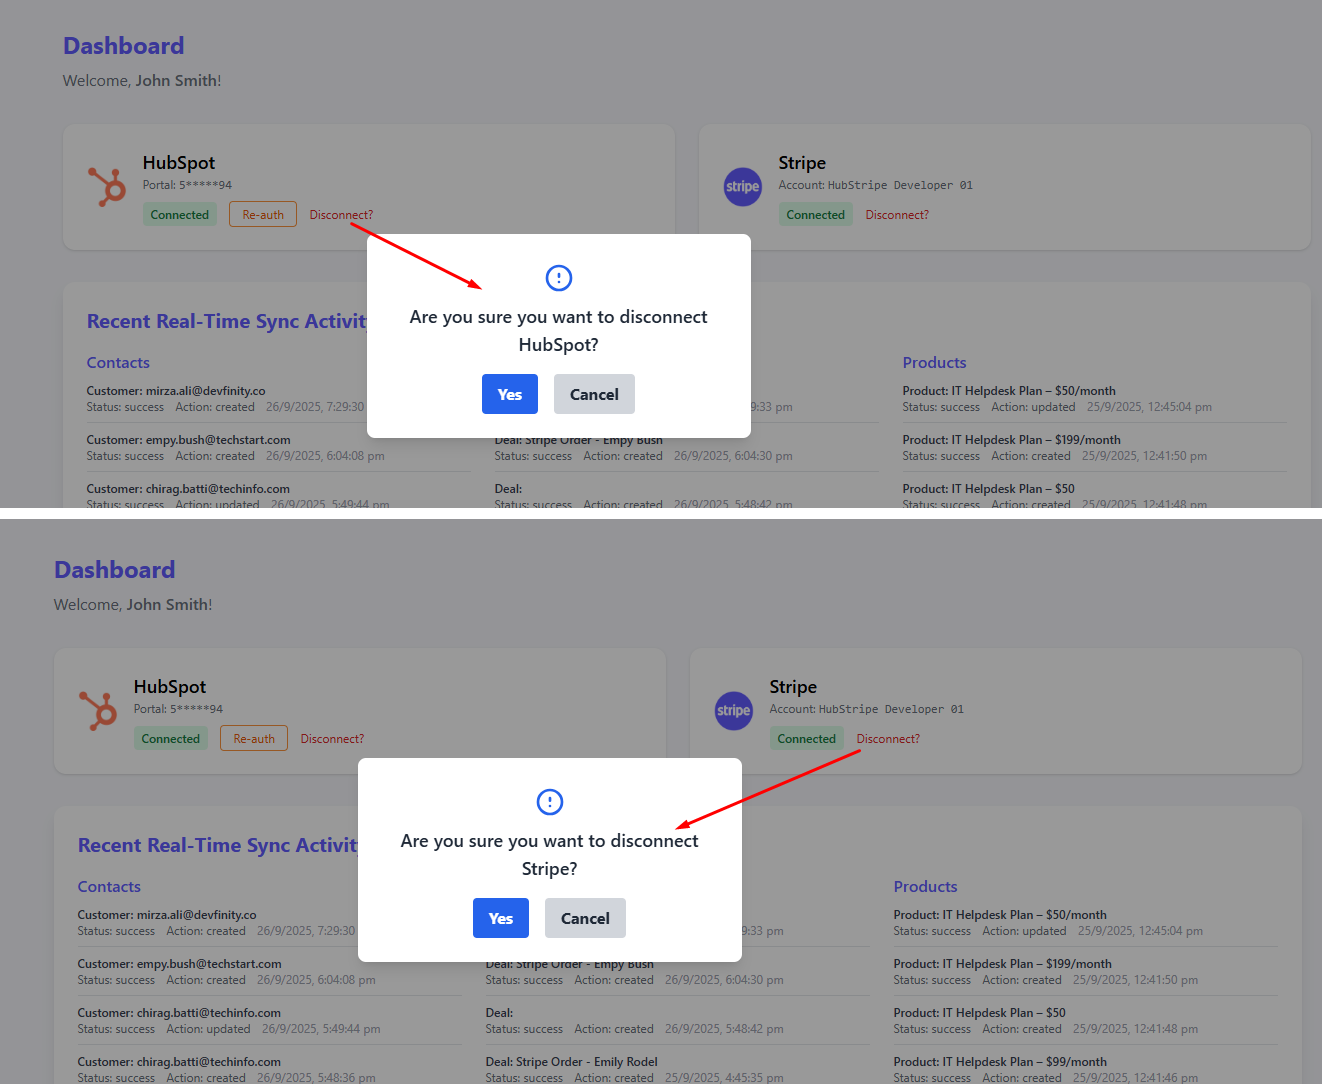Click Re-auth on the Stripe dialog's dashboard
The image size is (1322, 1085).
tap(254, 738)
